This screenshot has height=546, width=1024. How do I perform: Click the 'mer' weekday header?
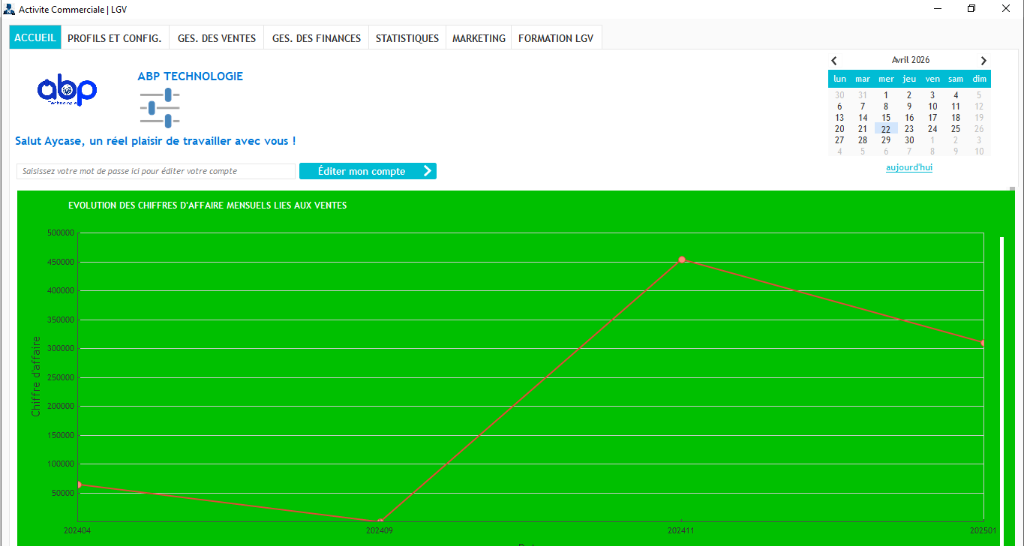[886, 79]
